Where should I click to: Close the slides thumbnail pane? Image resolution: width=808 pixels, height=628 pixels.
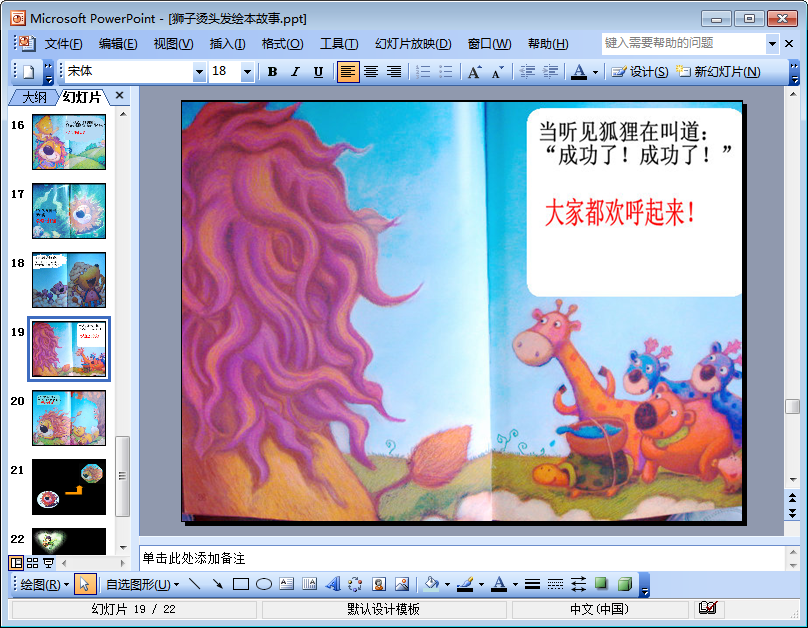click(120, 95)
